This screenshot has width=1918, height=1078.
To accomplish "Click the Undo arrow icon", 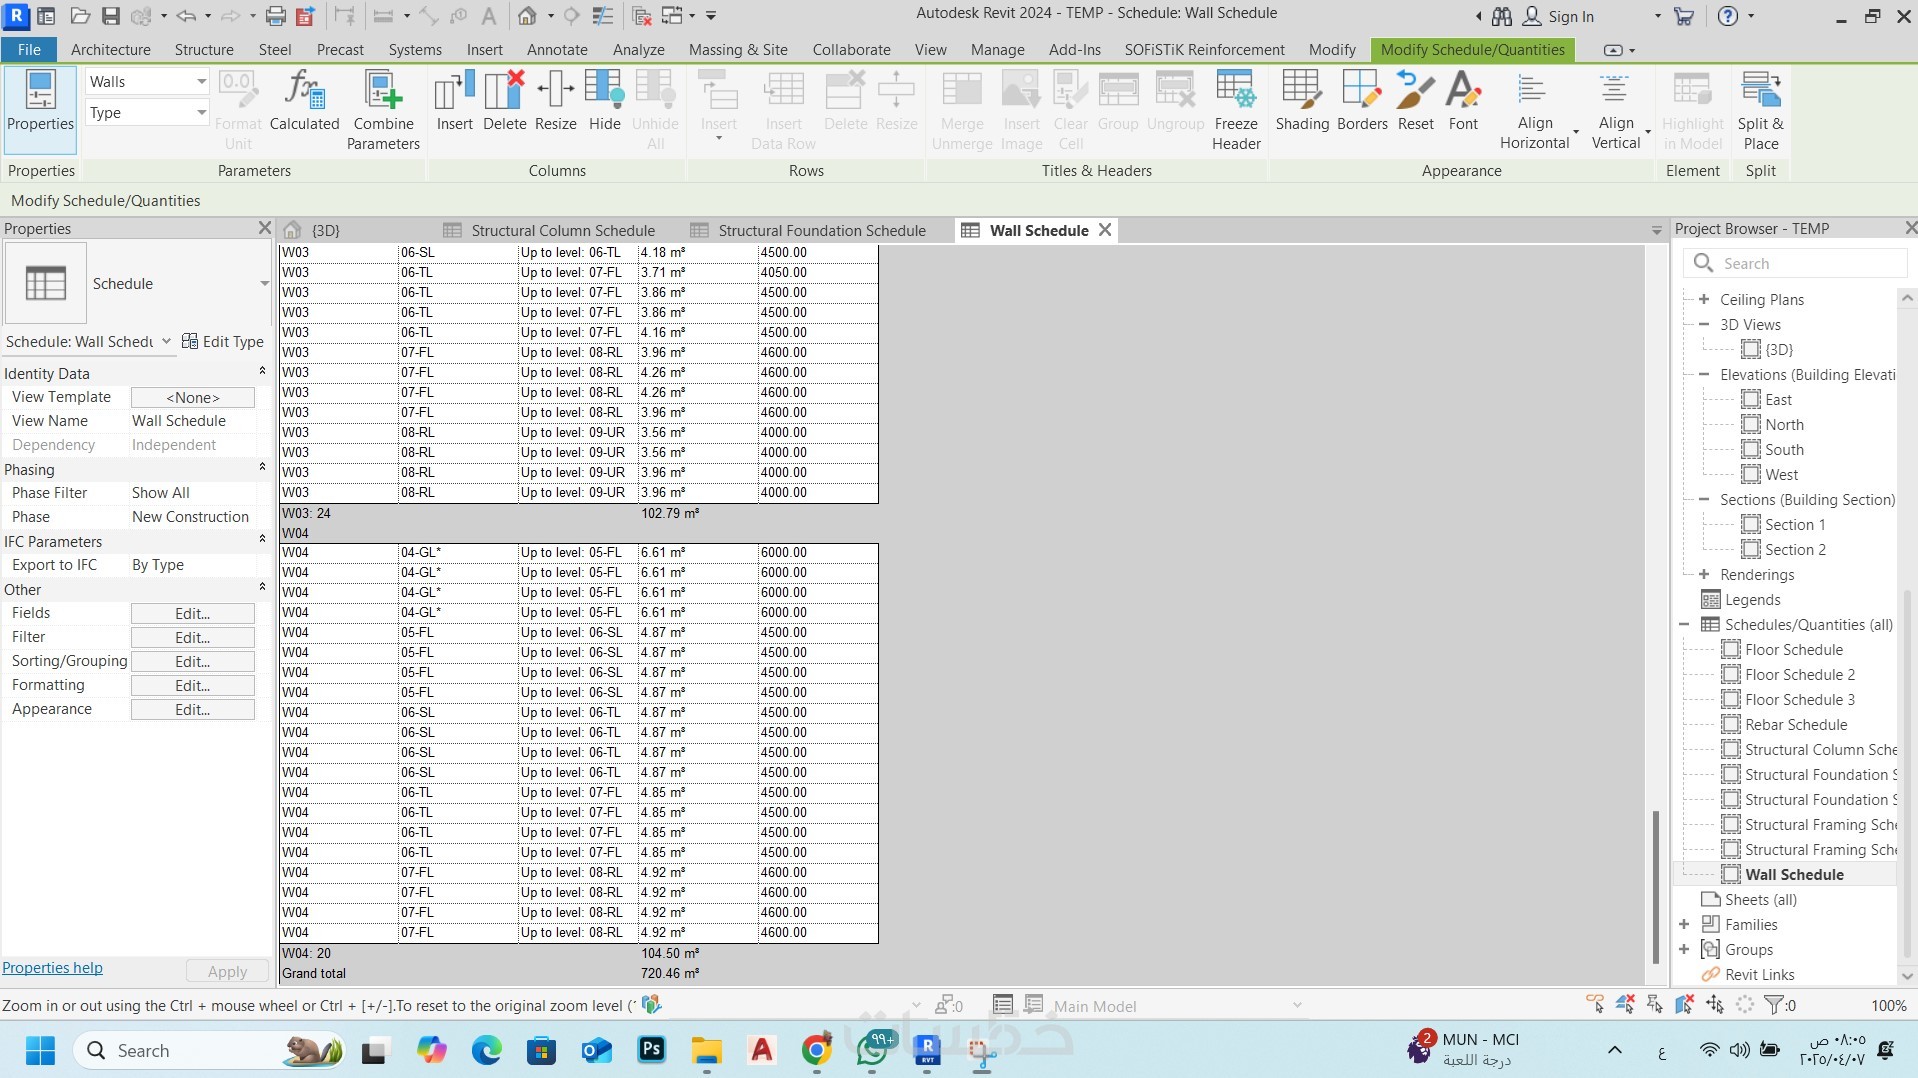I will coord(186,16).
